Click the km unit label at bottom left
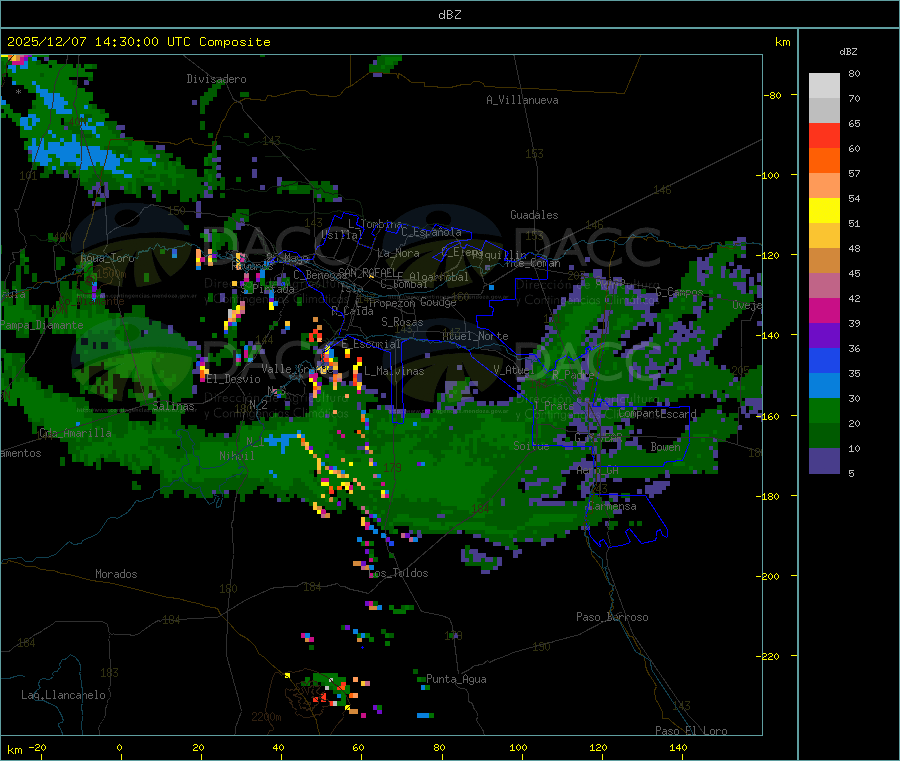This screenshot has height=761, width=900. 14,750
